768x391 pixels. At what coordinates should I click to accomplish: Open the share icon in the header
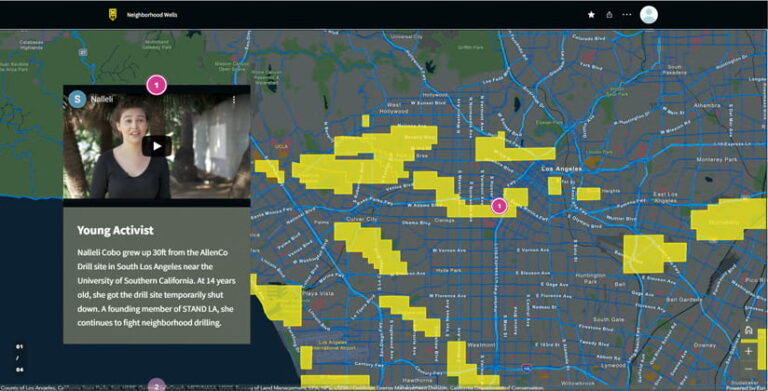pyautogui.click(x=609, y=15)
